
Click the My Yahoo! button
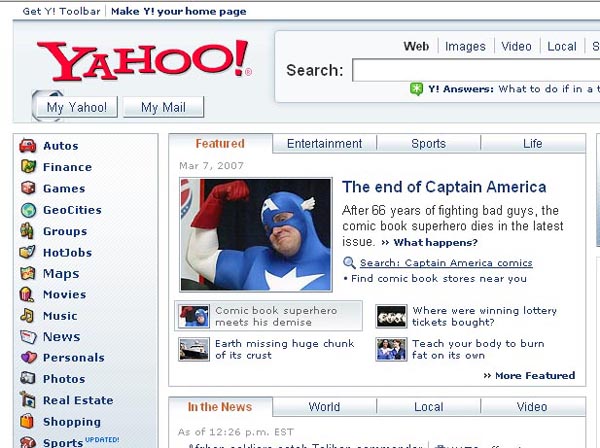77,107
